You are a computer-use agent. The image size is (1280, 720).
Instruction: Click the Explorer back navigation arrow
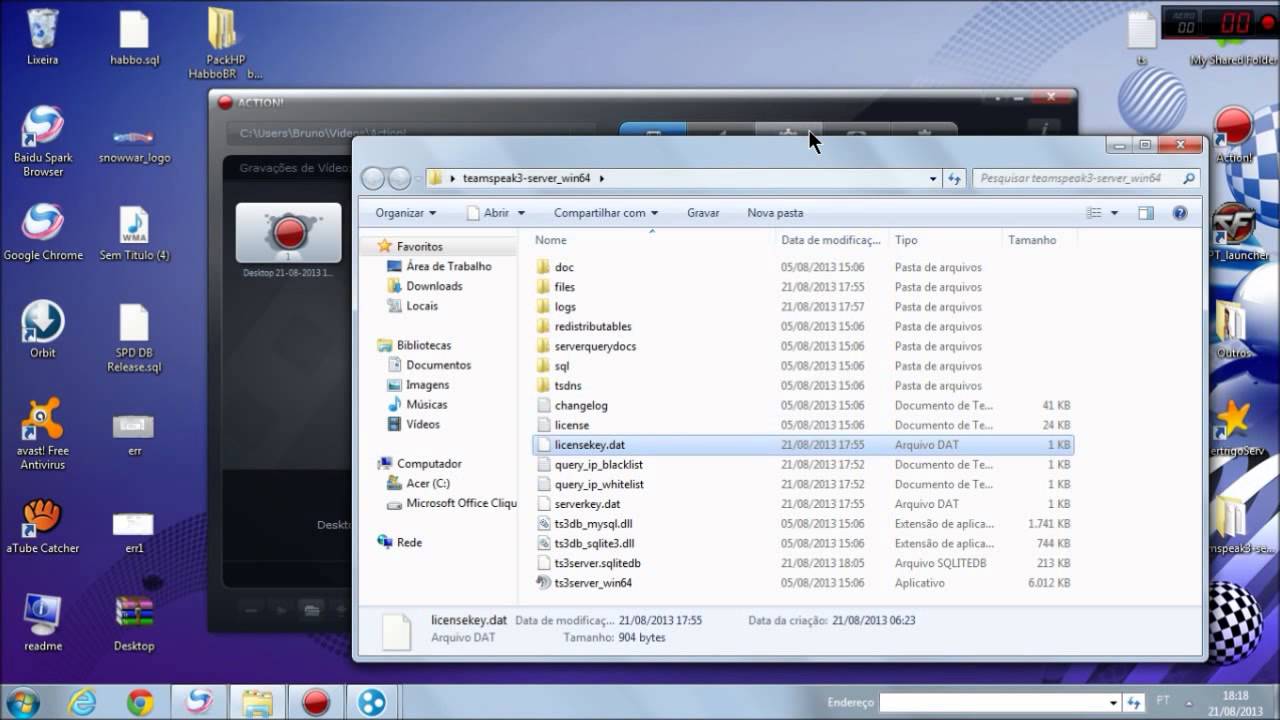(x=373, y=179)
